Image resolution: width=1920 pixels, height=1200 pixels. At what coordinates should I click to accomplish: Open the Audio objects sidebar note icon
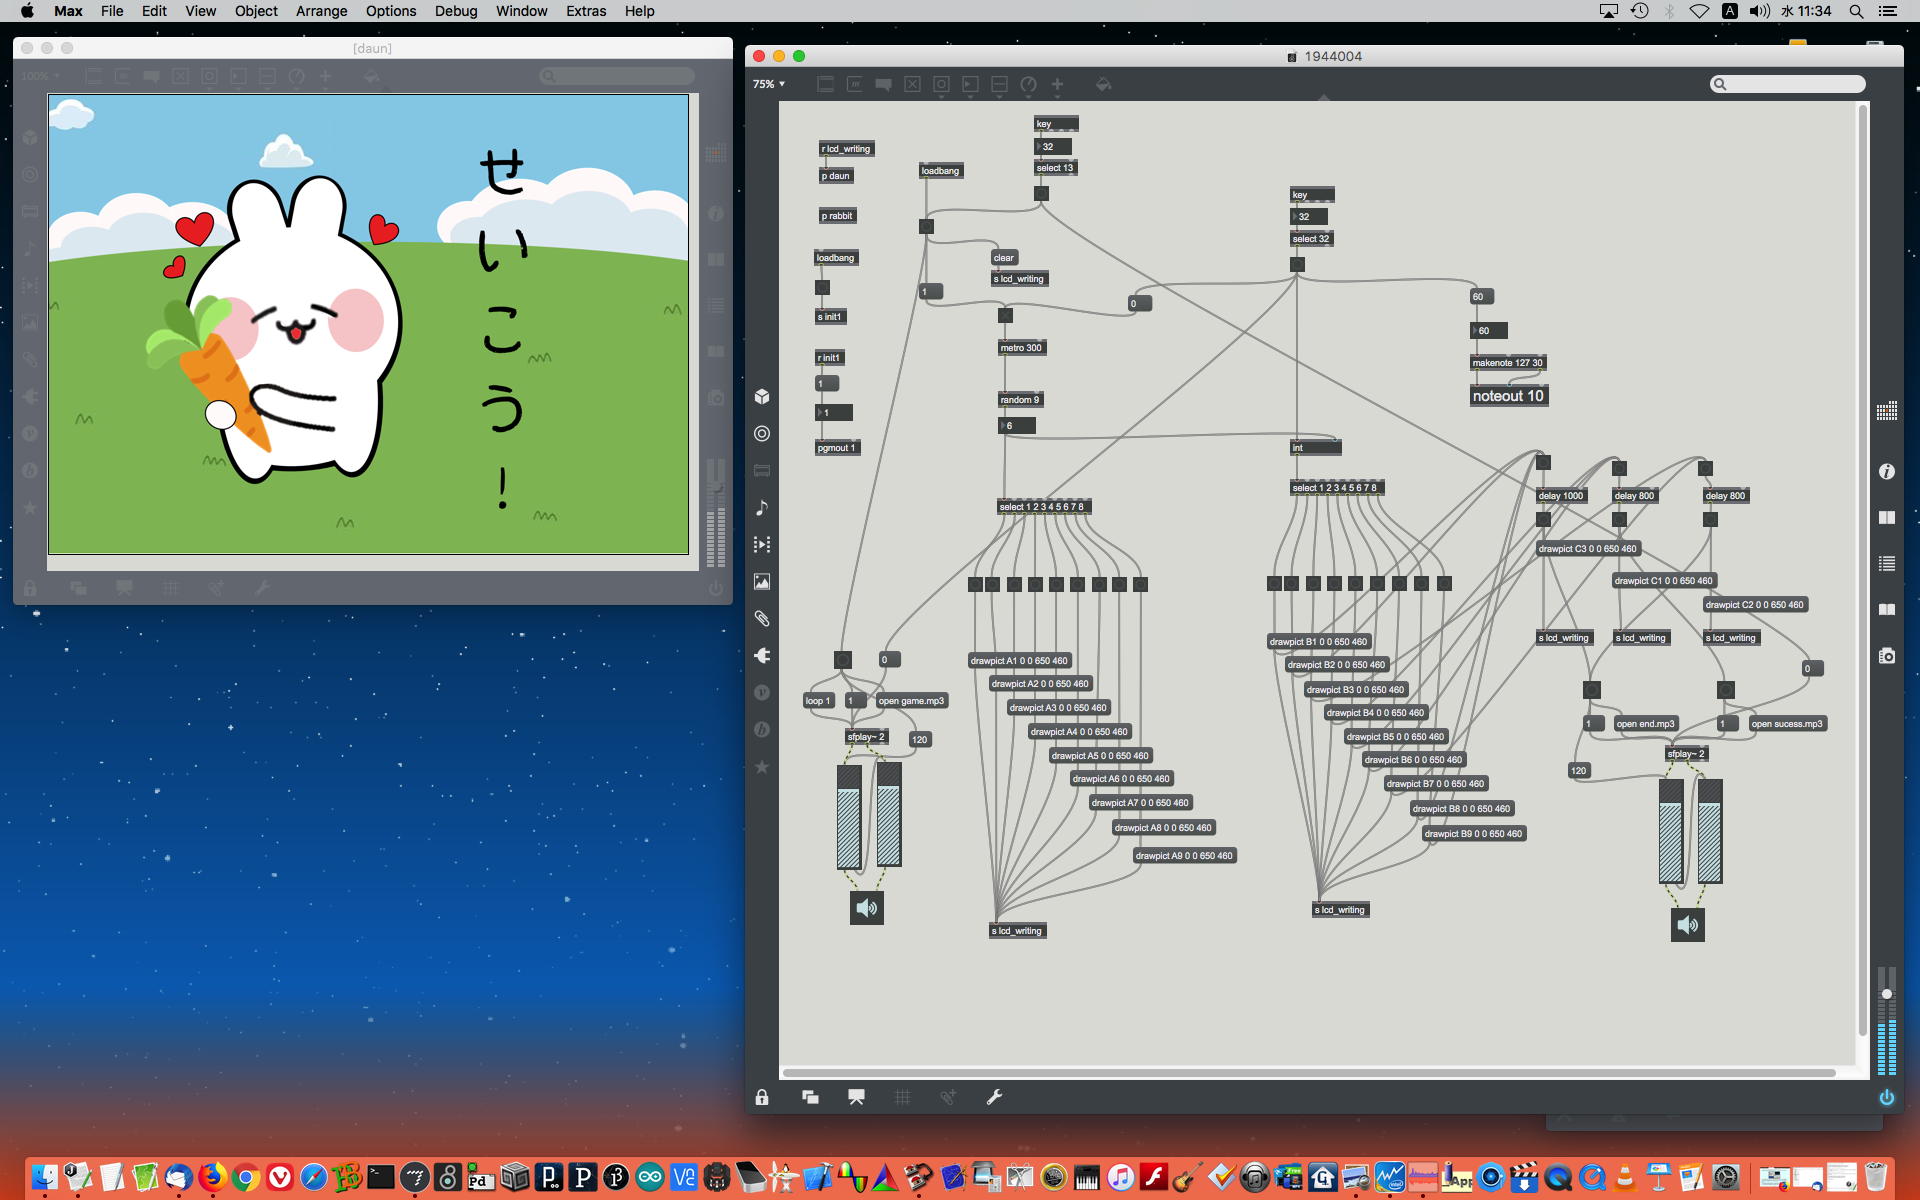pos(762,508)
